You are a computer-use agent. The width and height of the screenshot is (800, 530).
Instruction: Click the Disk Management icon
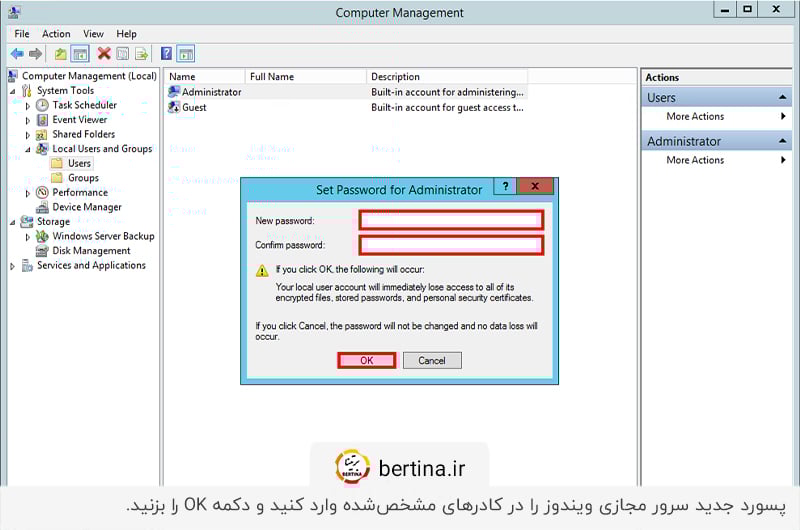(42, 251)
